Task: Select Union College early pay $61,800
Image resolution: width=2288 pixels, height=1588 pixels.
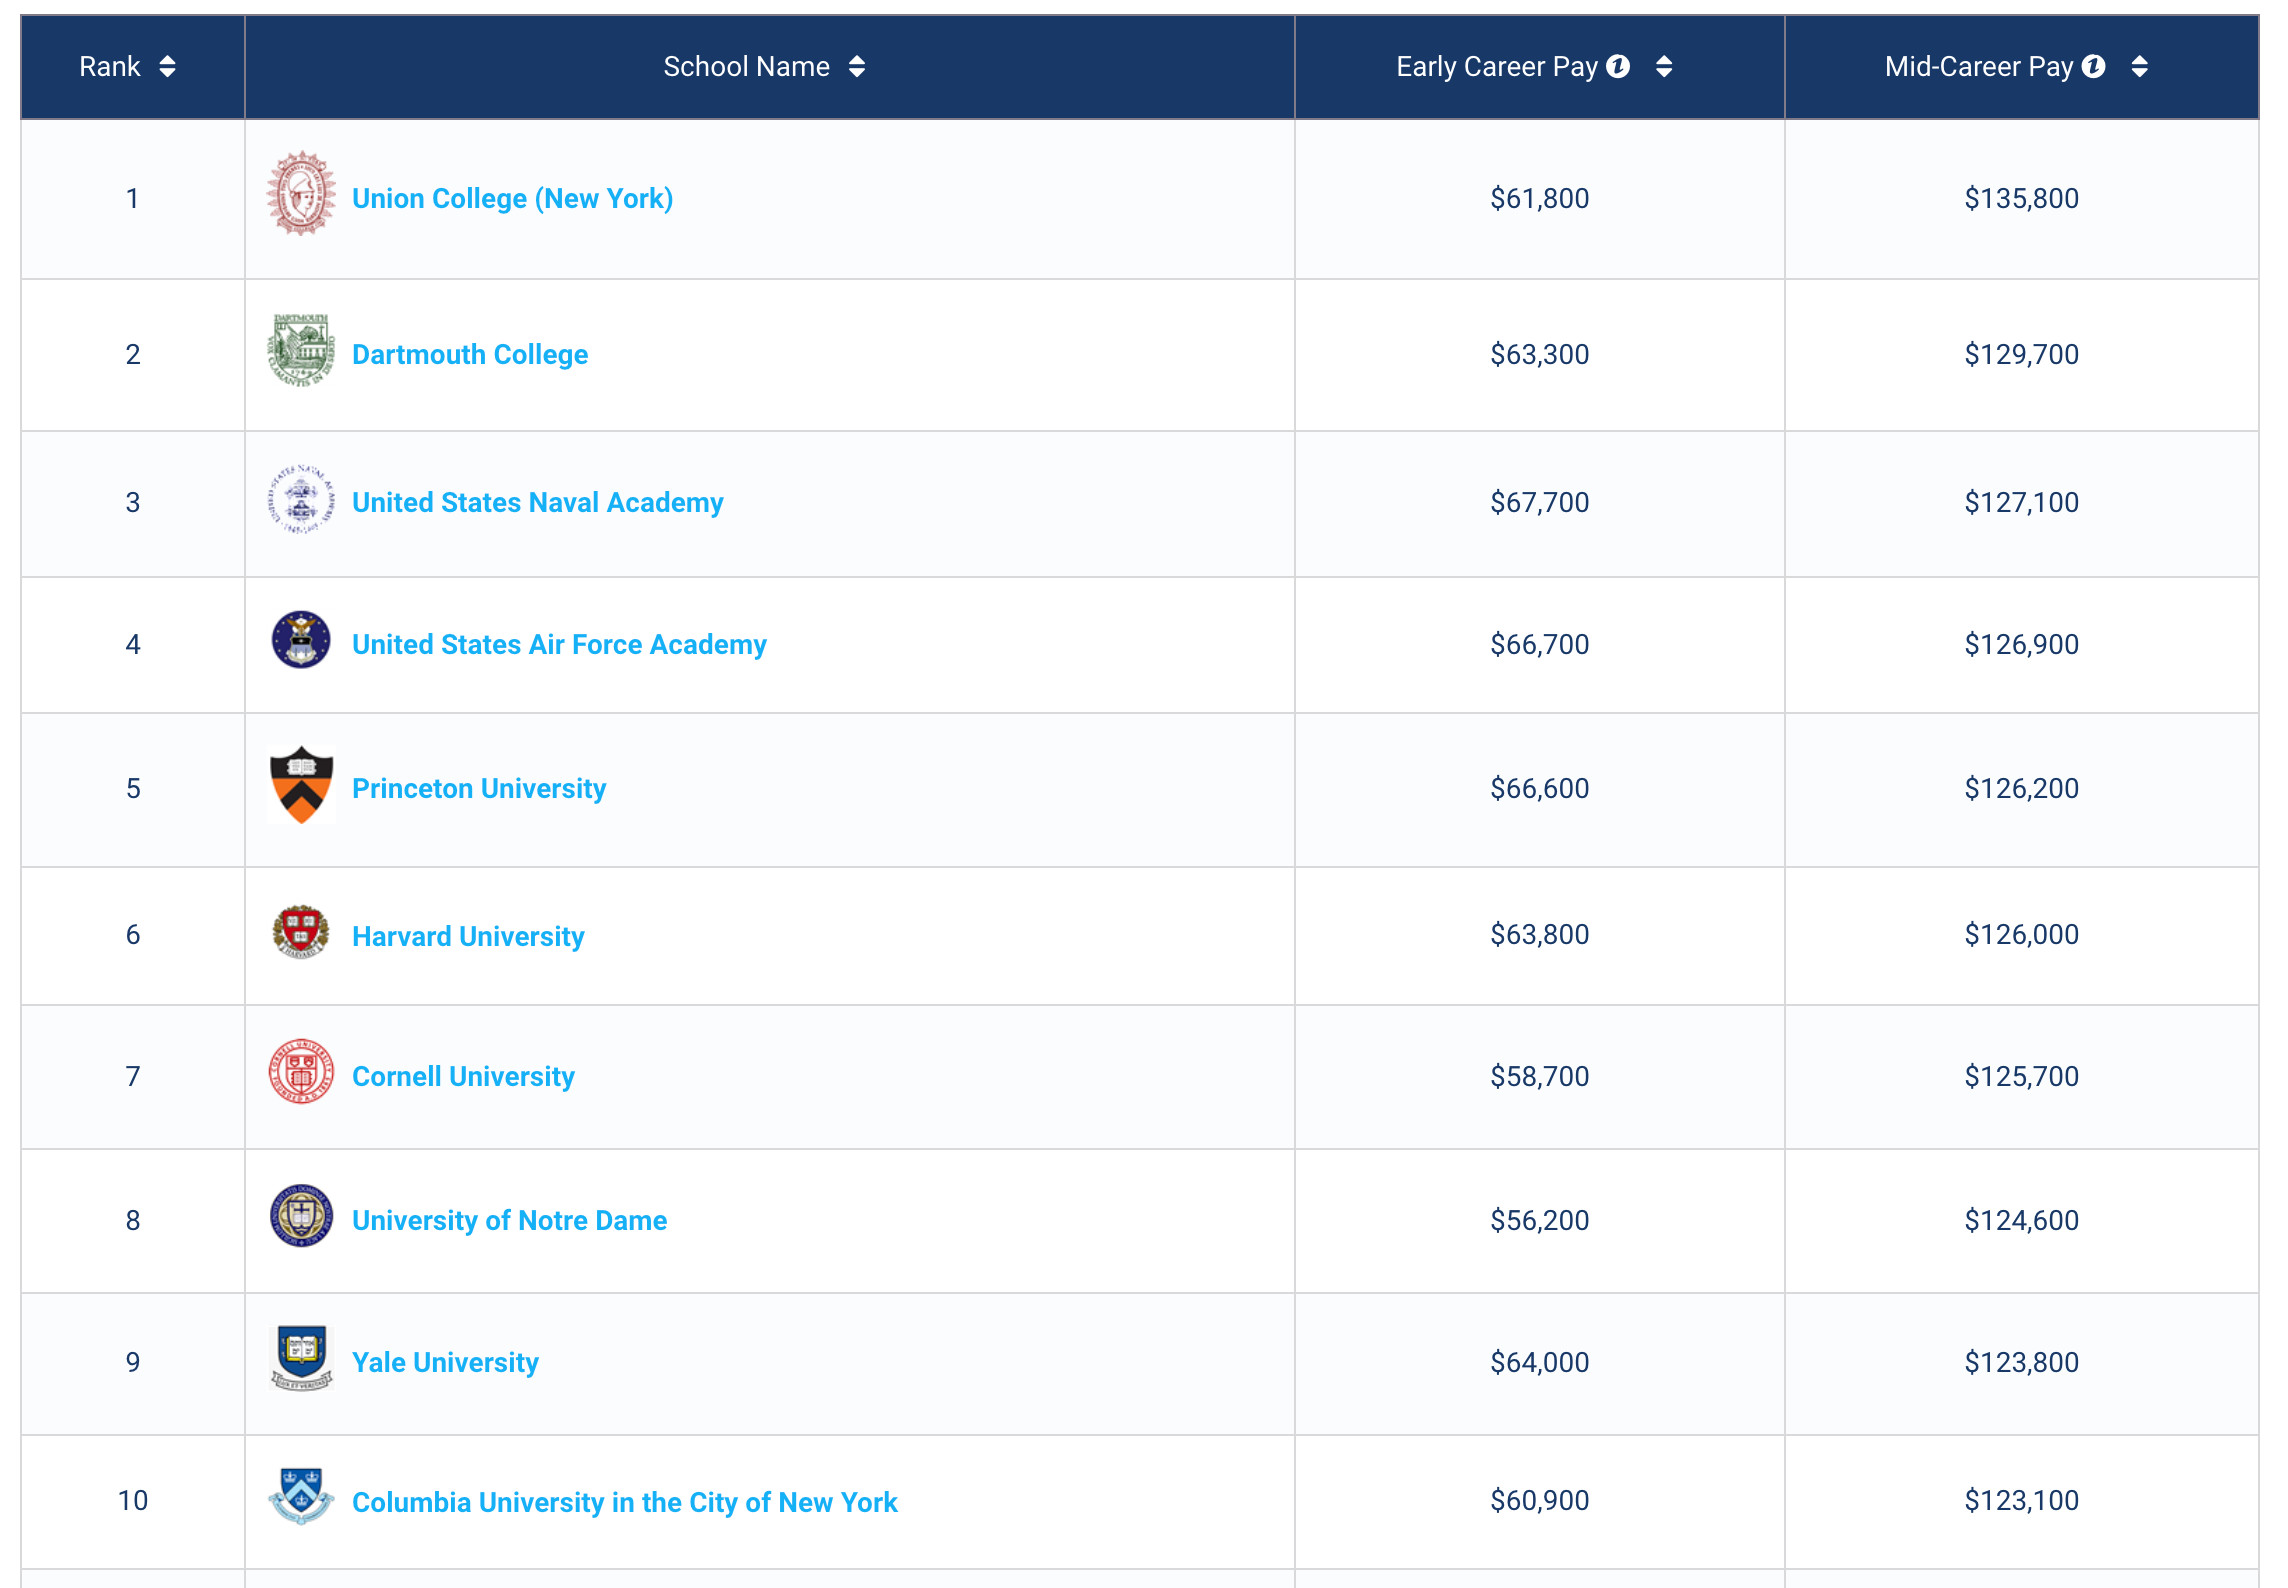Action: (x=1539, y=199)
